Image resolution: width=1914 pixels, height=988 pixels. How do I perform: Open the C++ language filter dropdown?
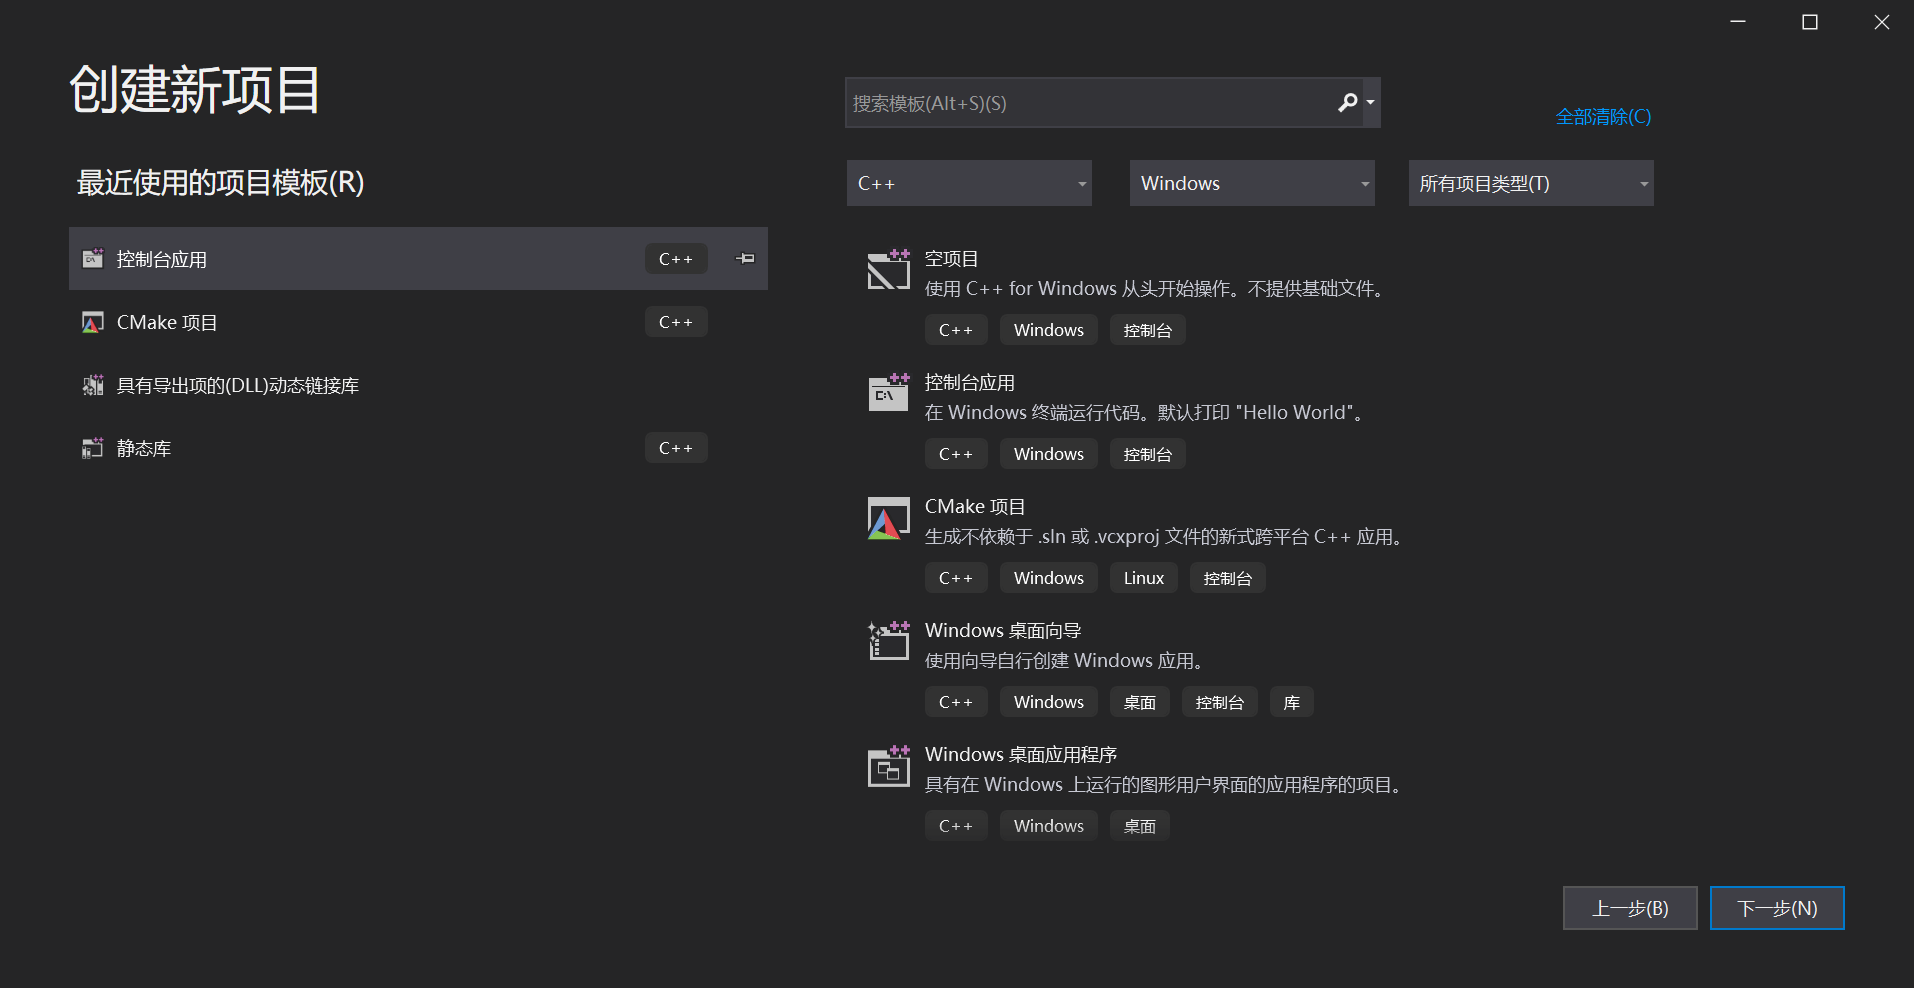click(968, 183)
